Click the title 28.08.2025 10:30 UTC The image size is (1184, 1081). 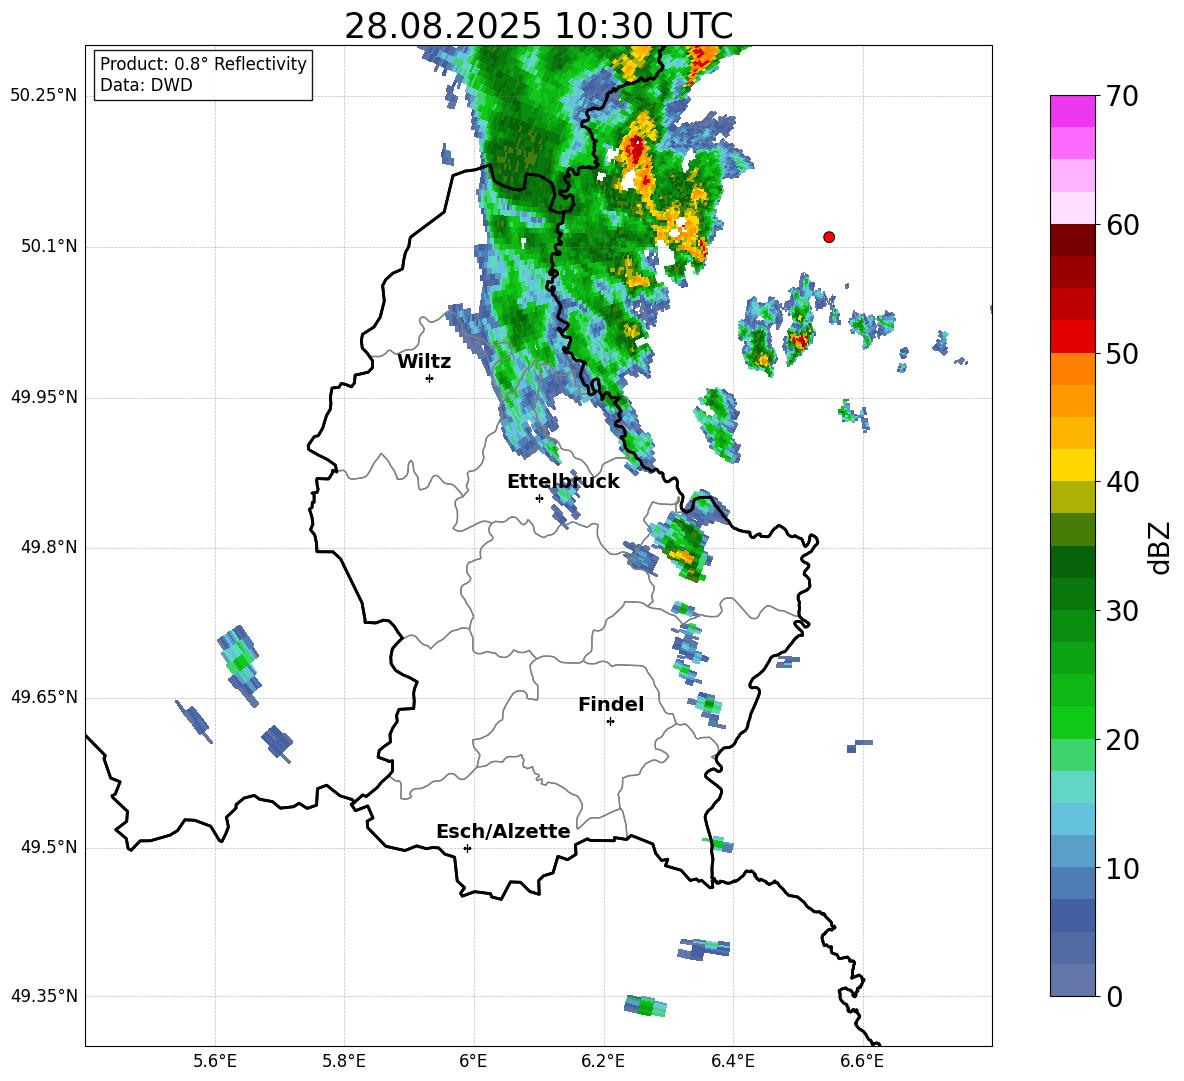(538, 26)
